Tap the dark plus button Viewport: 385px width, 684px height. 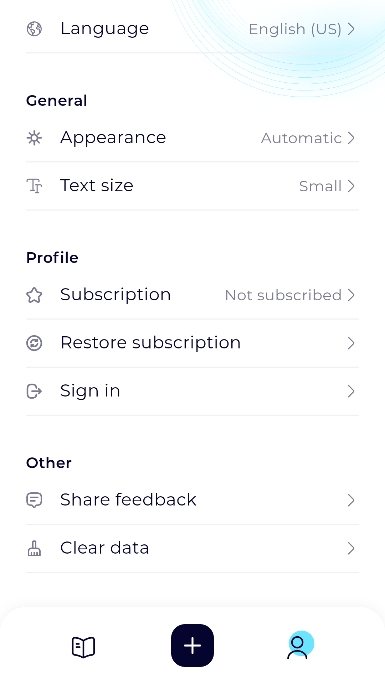pyautogui.click(x=192, y=646)
